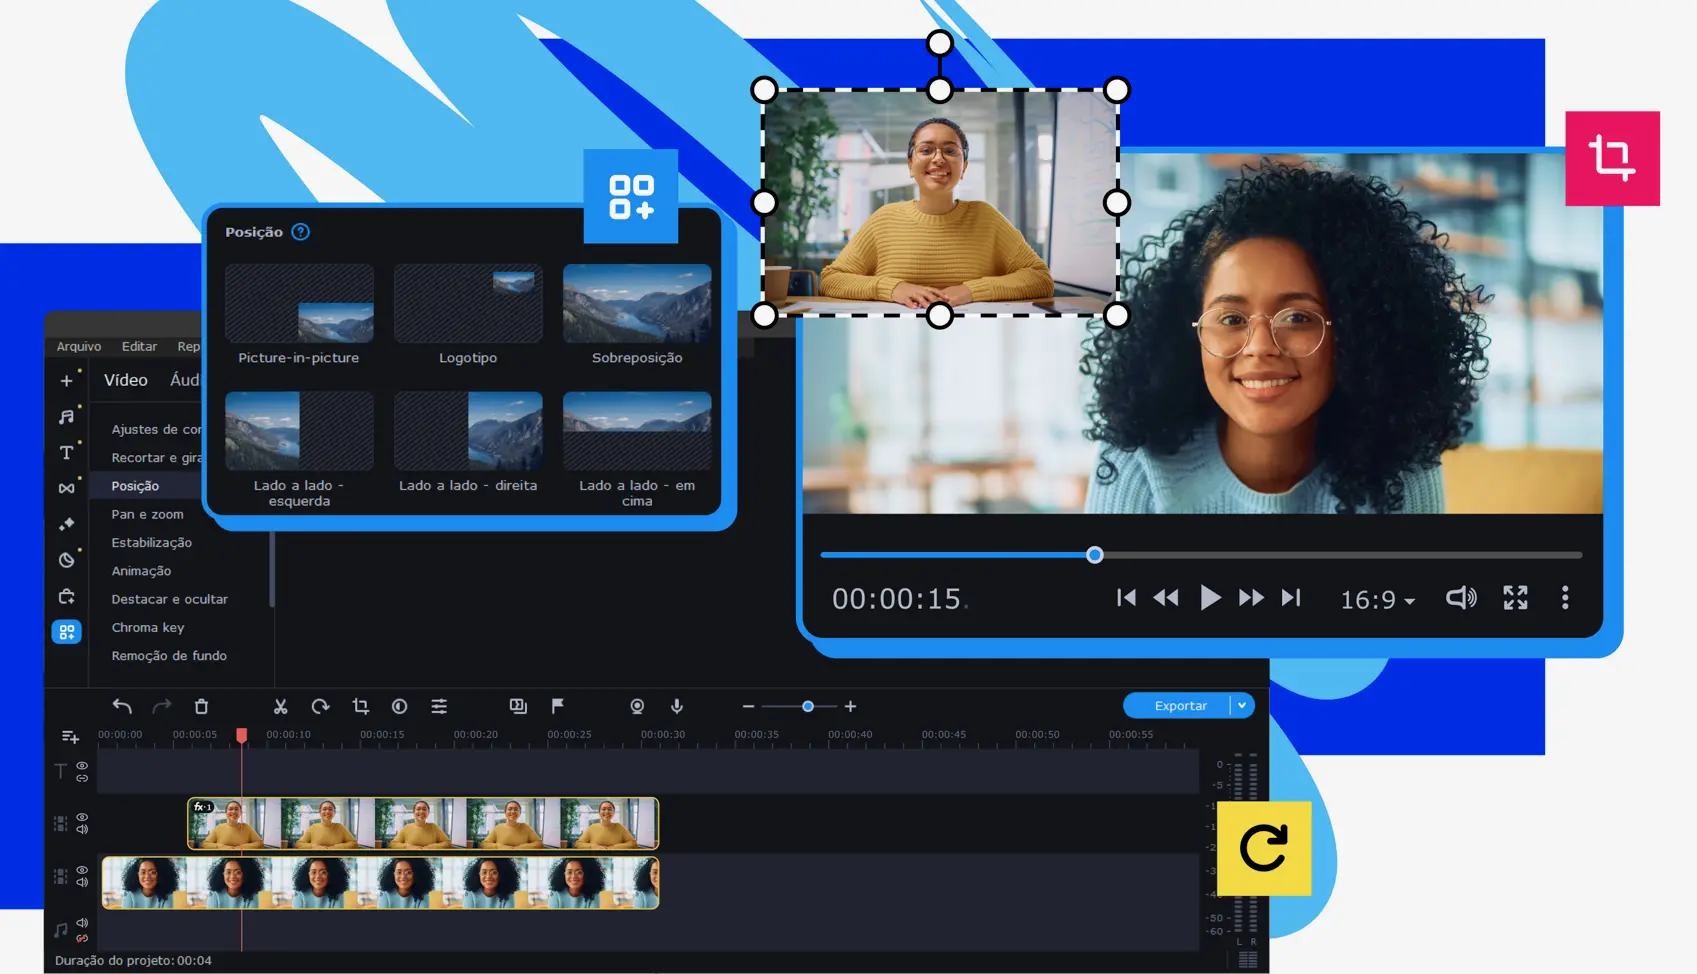Select the scissors tool to split the clip

(280, 706)
